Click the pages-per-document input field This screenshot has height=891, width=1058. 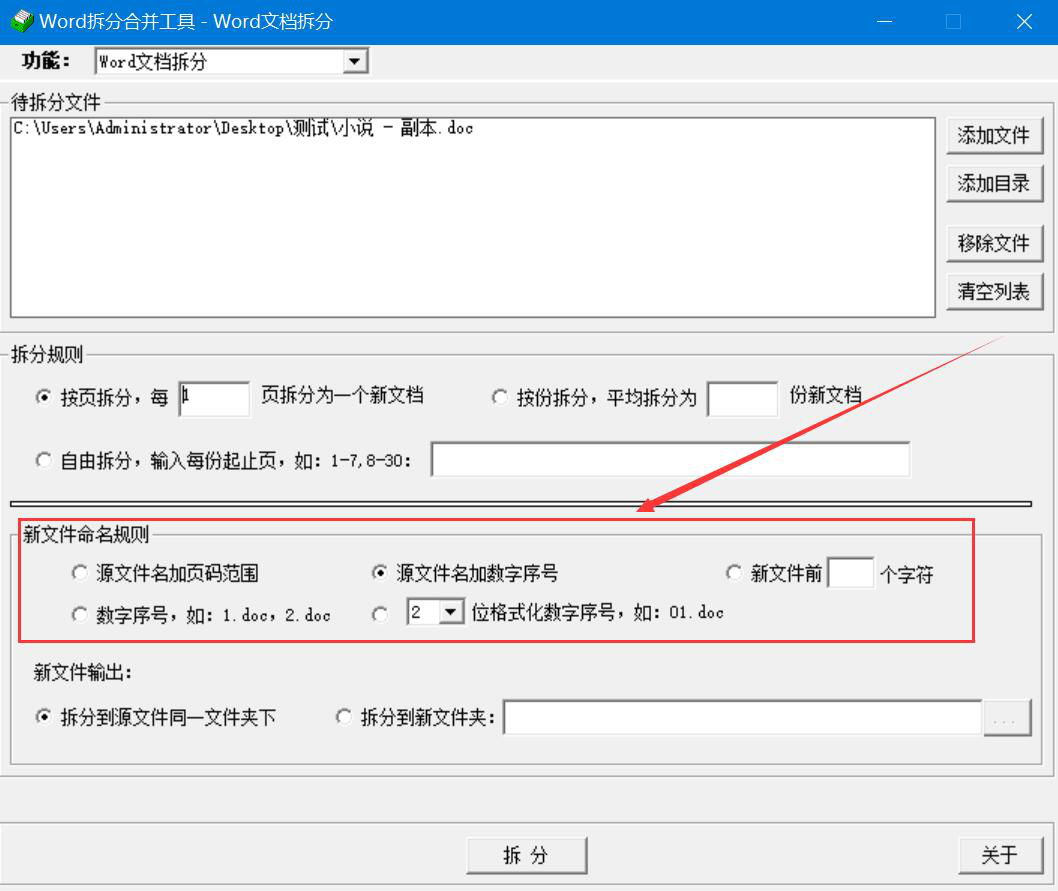[x=215, y=398]
